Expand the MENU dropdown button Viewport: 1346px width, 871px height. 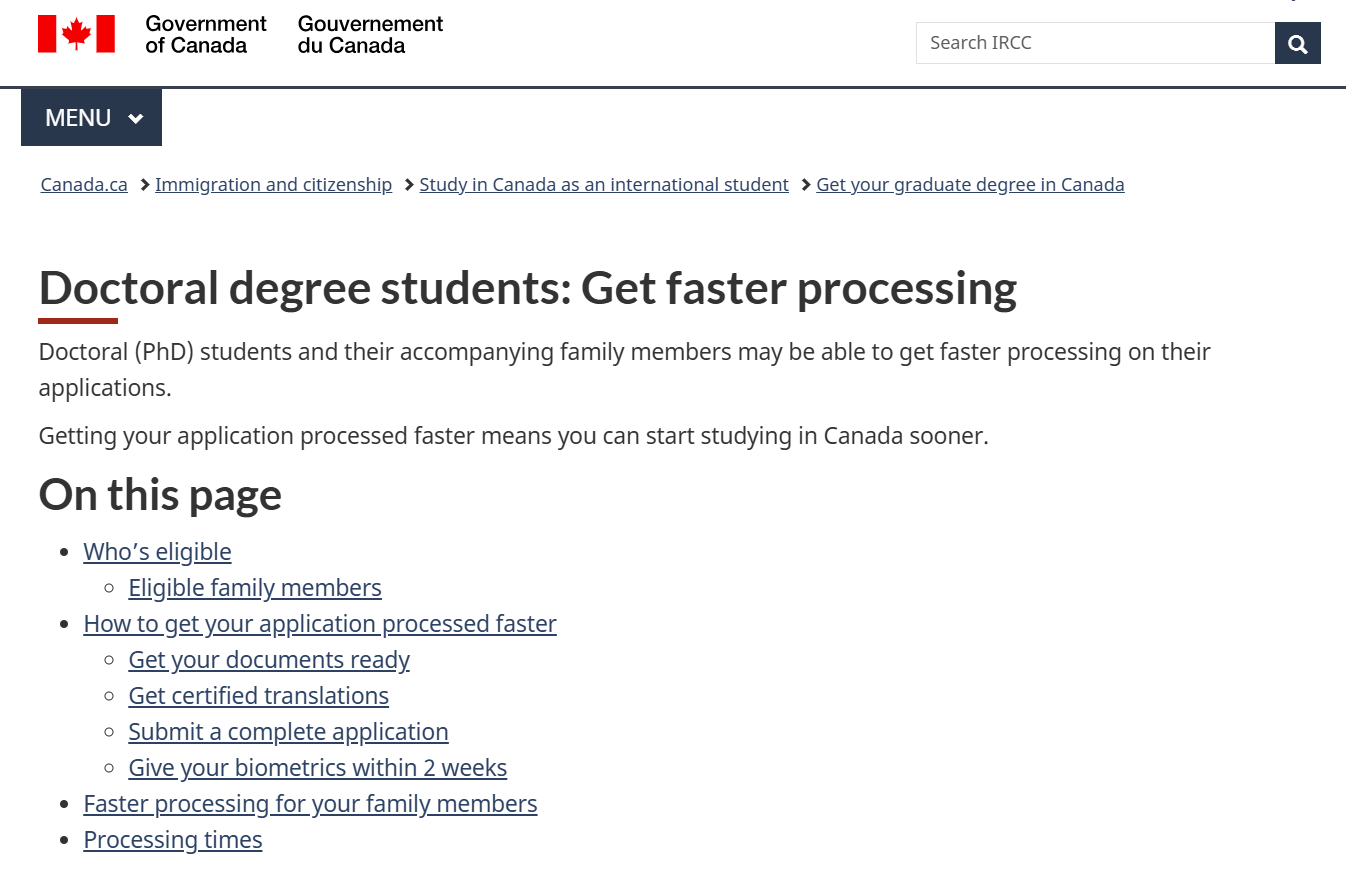91,118
